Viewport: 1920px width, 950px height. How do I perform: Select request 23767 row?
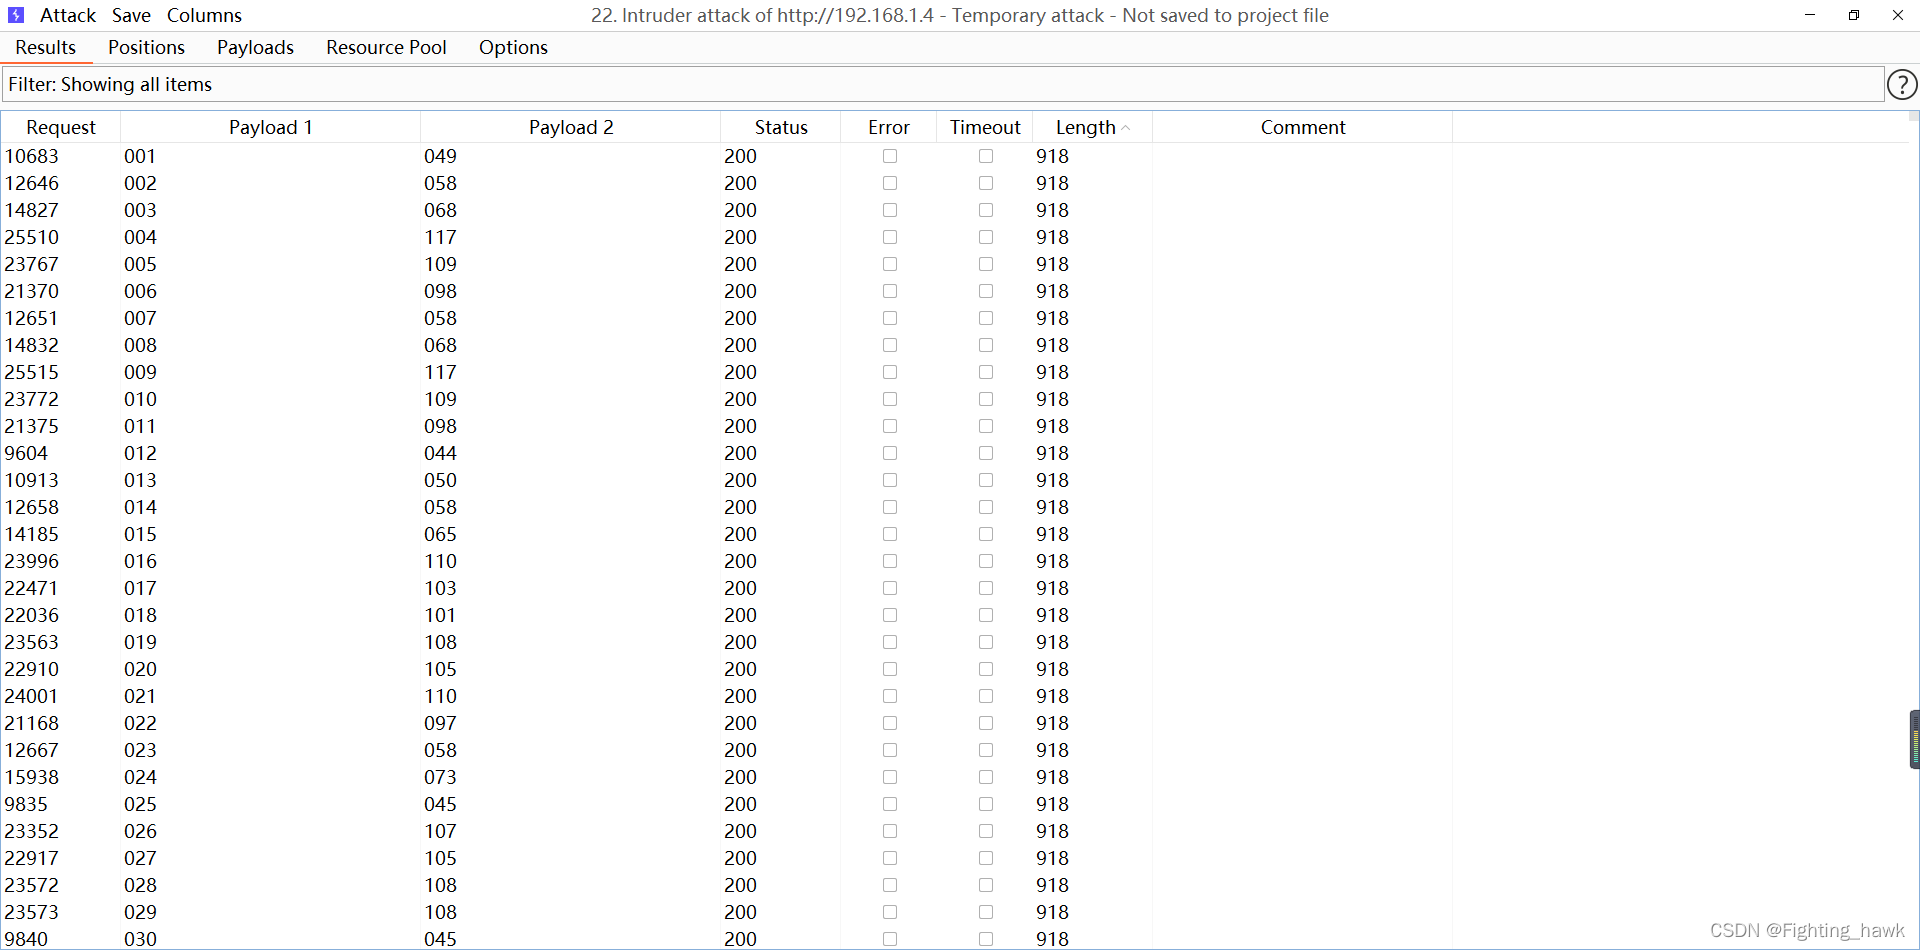955,264
